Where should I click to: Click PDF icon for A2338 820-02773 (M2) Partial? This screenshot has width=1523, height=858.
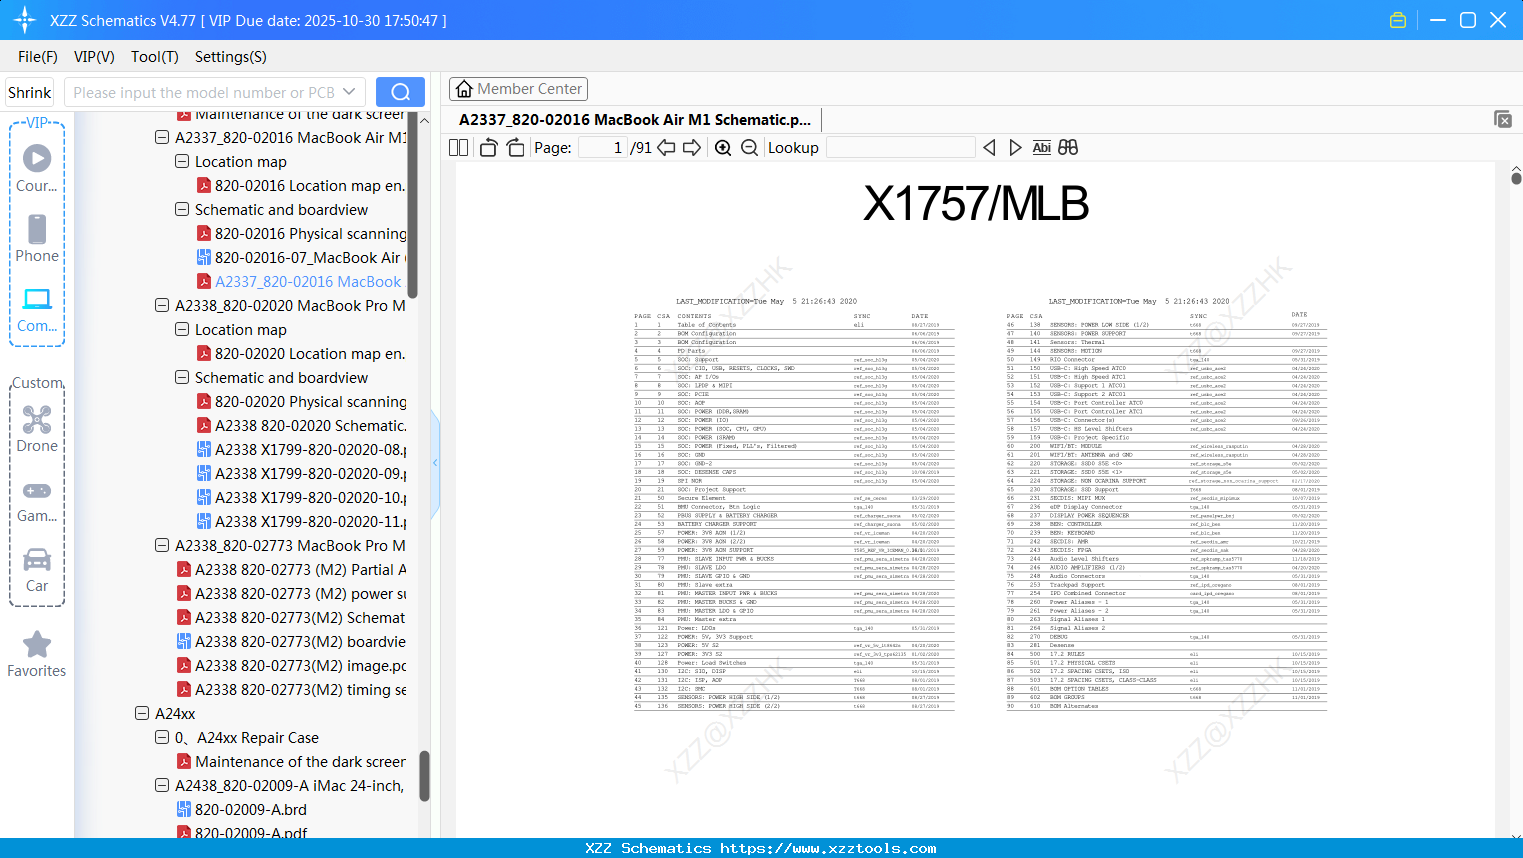[x=184, y=570]
